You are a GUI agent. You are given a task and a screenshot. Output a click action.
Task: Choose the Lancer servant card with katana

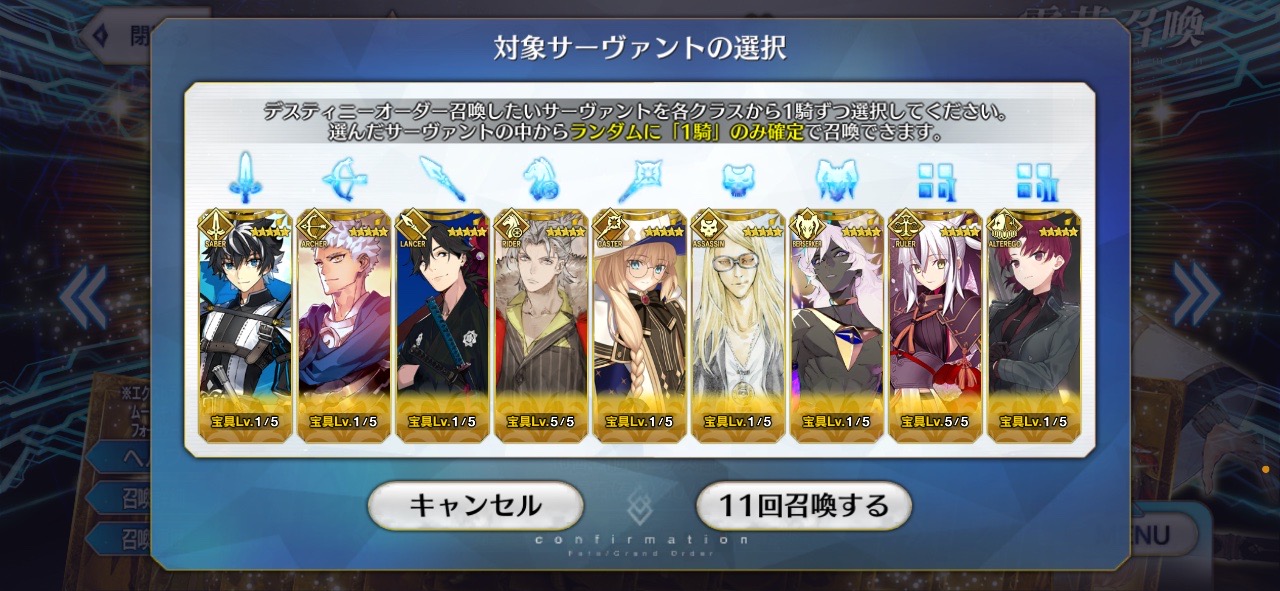441,325
